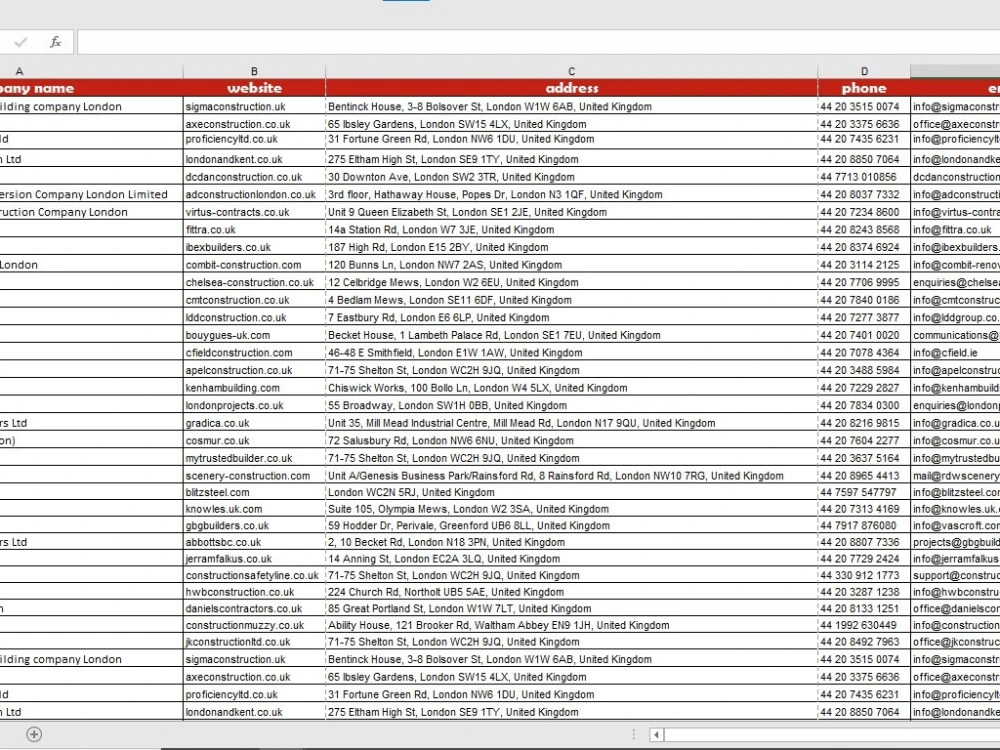Click address '14a Station Rd, London W7 3JE'
Image resolution: width=1000 pixels, height=750 pixels.
[402, 230]
